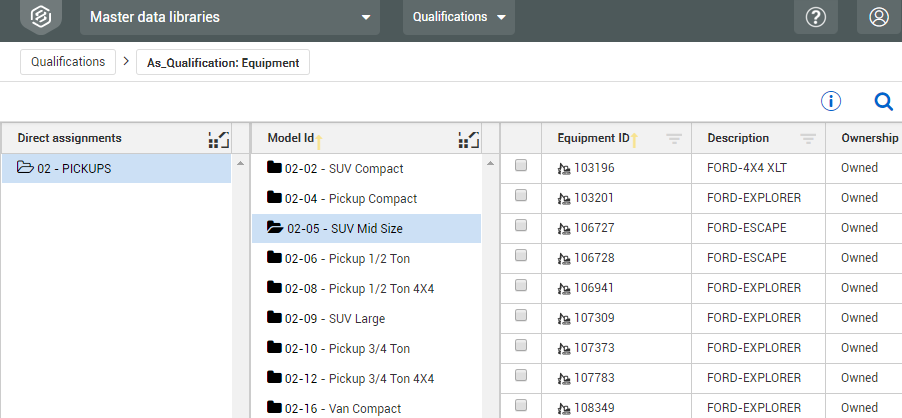
Task: Select the 02 - PICKUPS folder
Action: tap(74, 168)
